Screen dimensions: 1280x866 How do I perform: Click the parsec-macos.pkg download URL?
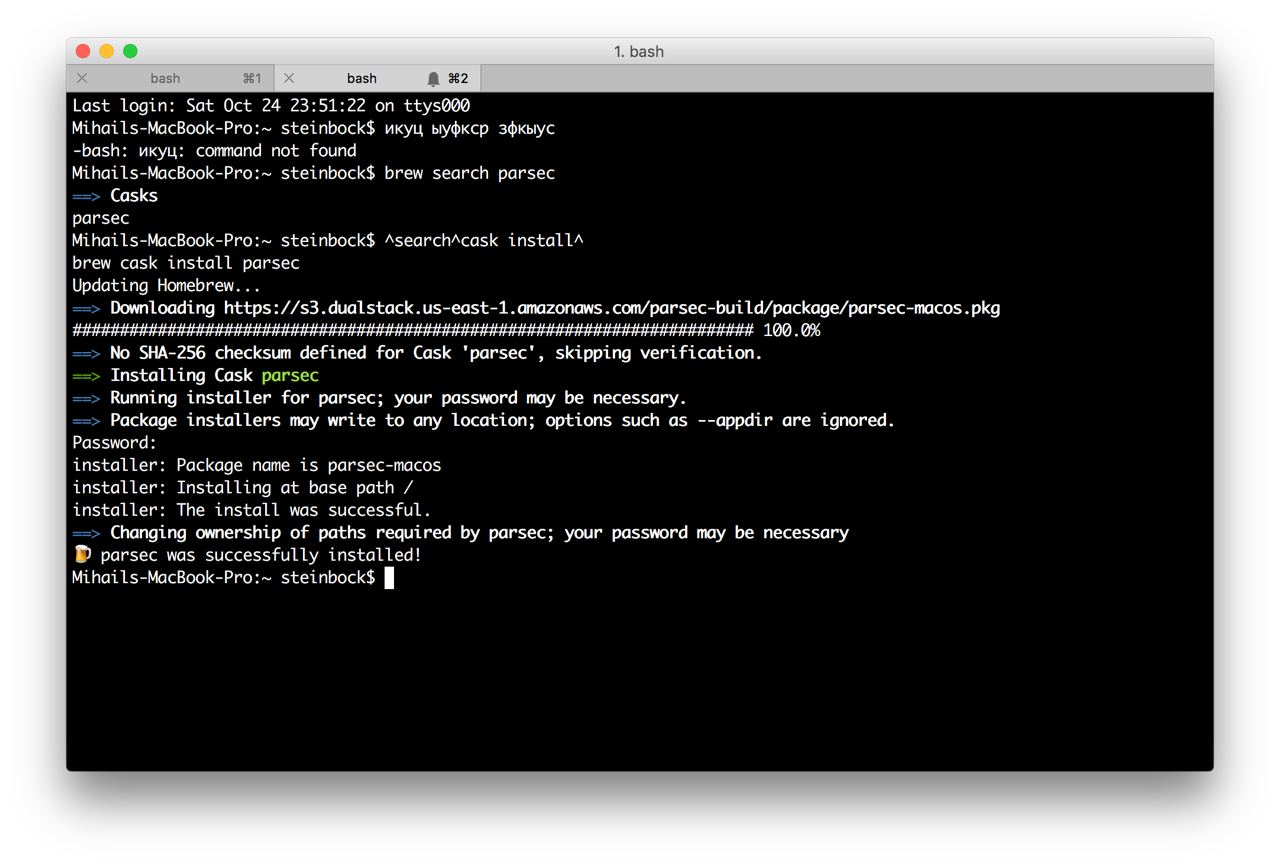coord(612,308)
